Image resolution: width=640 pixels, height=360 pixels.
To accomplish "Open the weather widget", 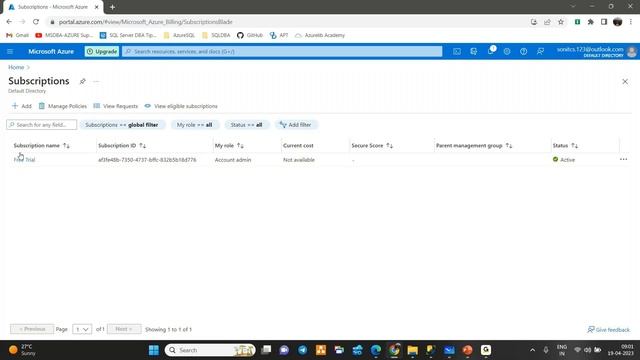I will [23, 350].
